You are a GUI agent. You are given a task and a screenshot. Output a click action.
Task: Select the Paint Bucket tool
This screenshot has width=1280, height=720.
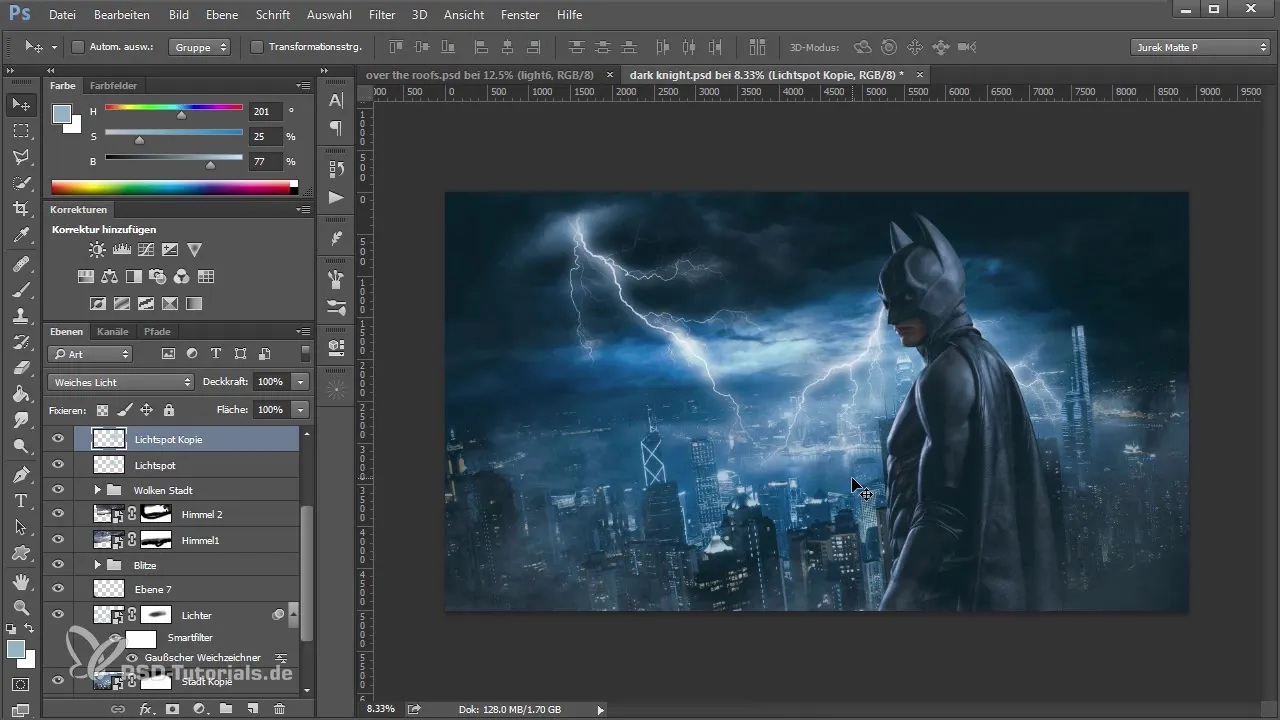coord(20,394)
